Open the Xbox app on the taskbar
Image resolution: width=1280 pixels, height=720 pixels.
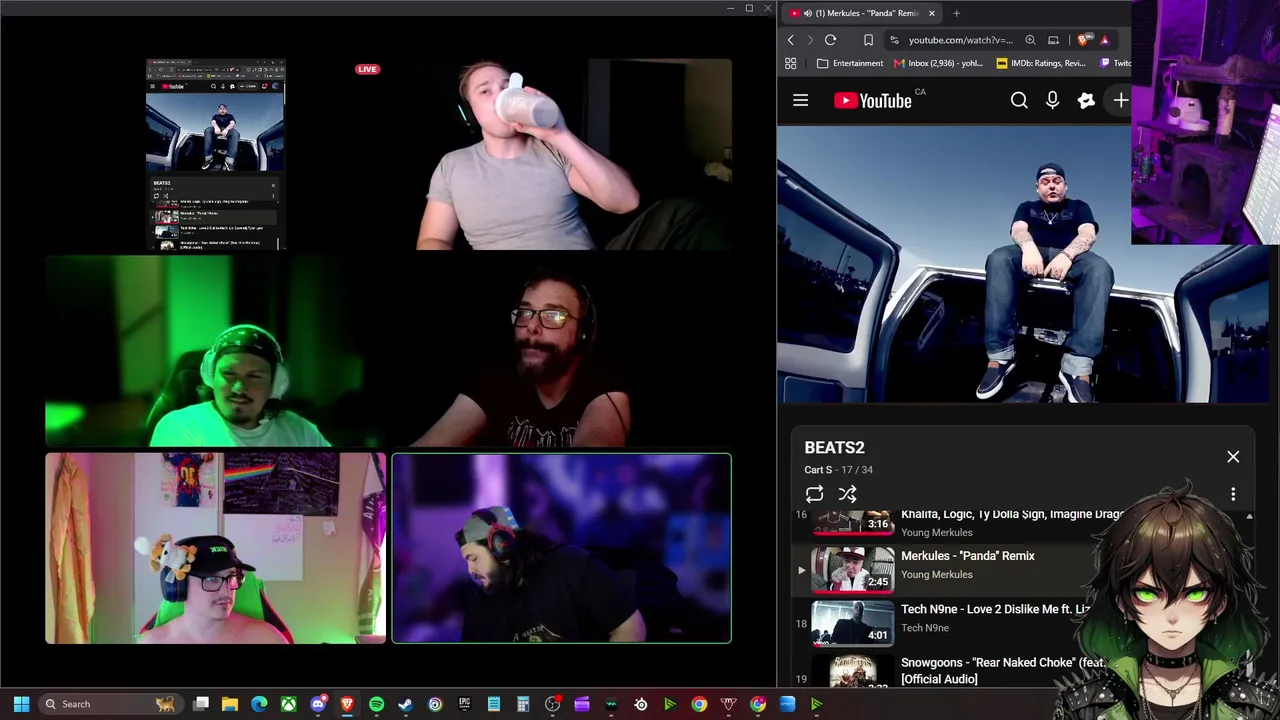tap(288, 704)
